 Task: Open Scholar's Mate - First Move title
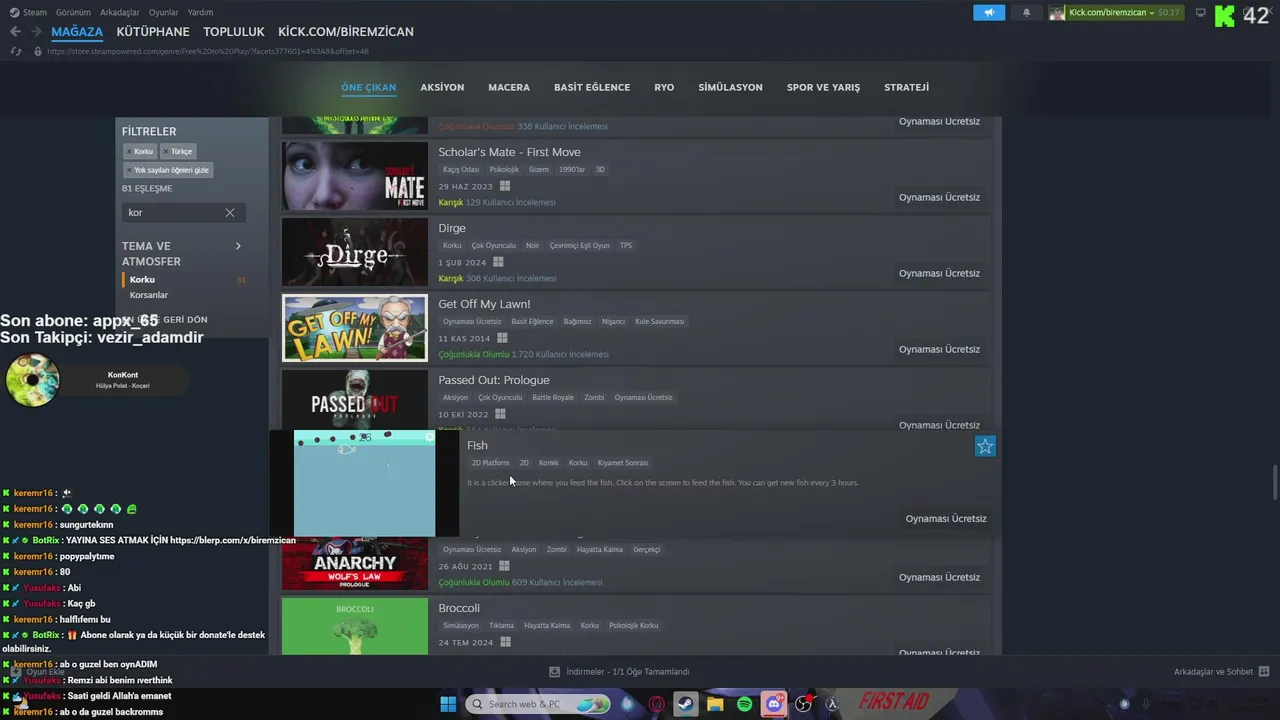point(509,152)
